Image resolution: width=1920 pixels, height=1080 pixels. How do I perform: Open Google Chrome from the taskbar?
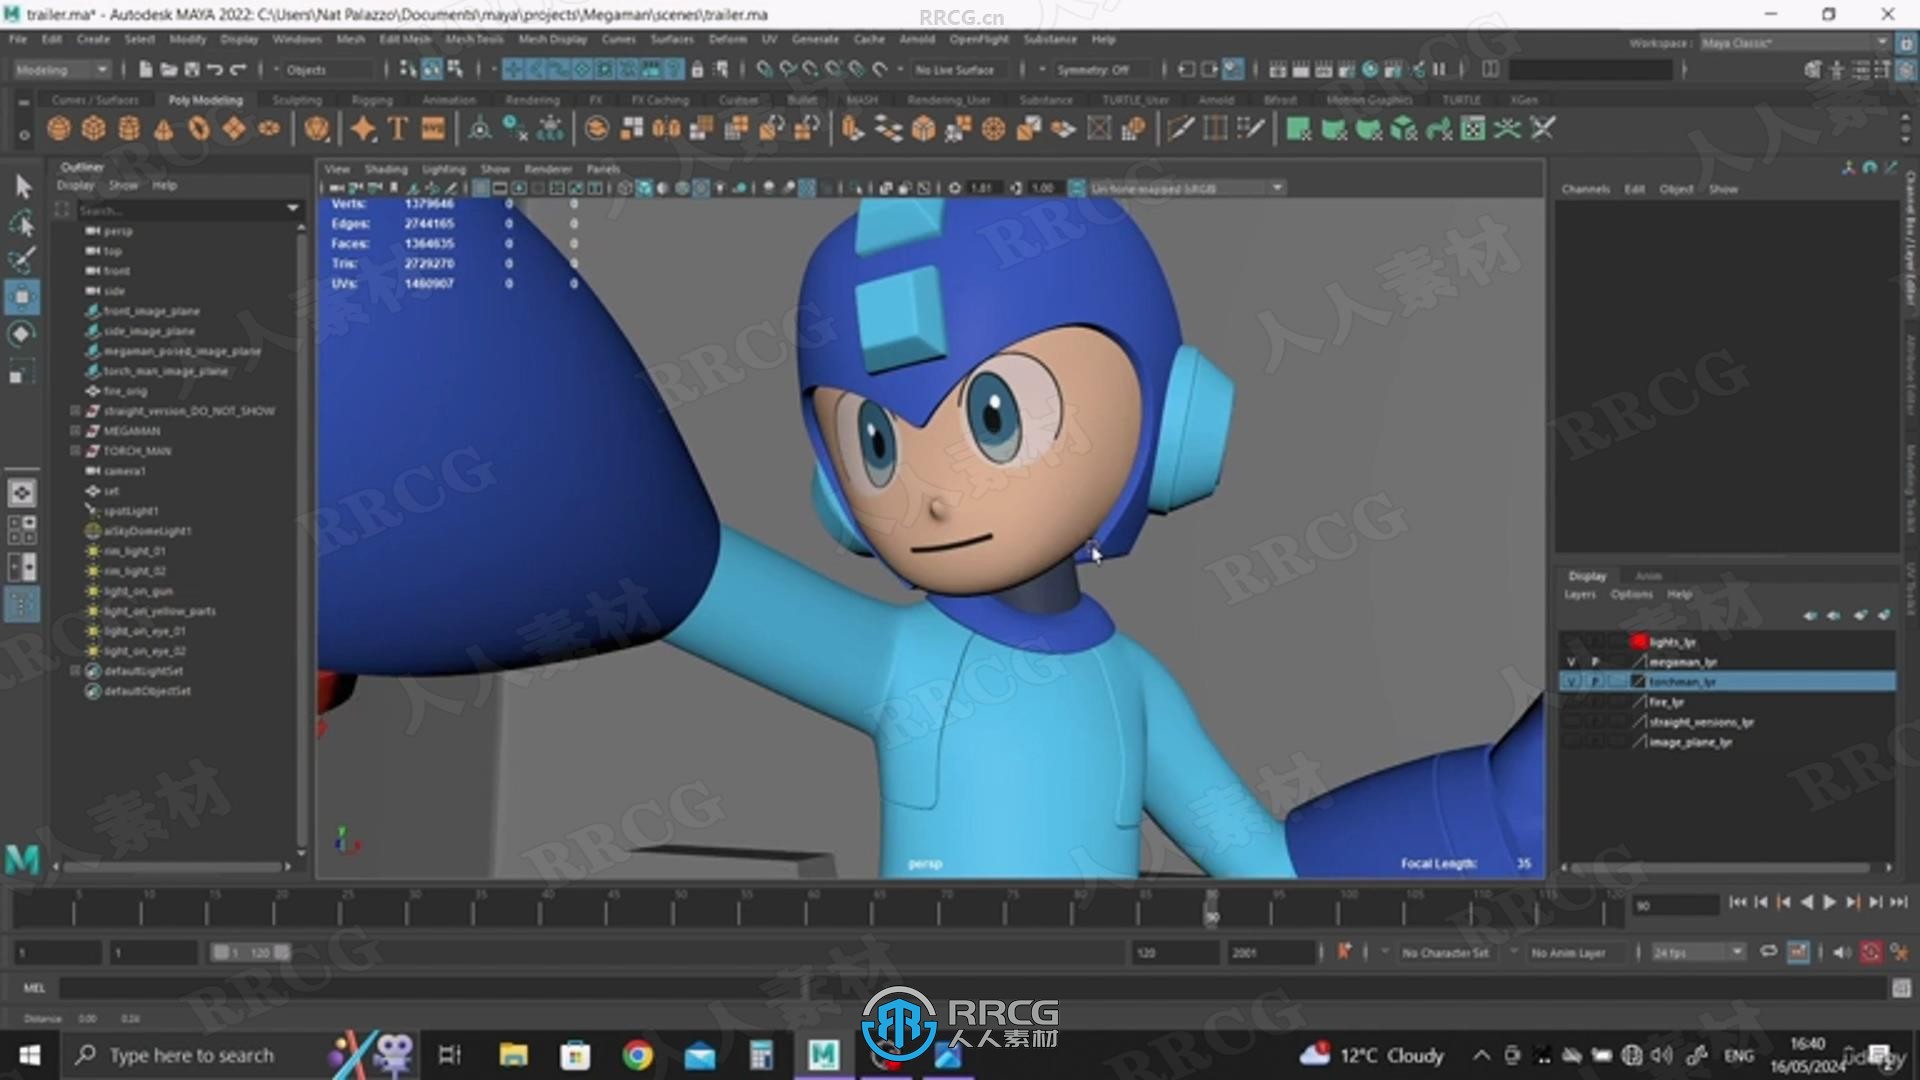pyautogui.click(x=637, y=1055)
